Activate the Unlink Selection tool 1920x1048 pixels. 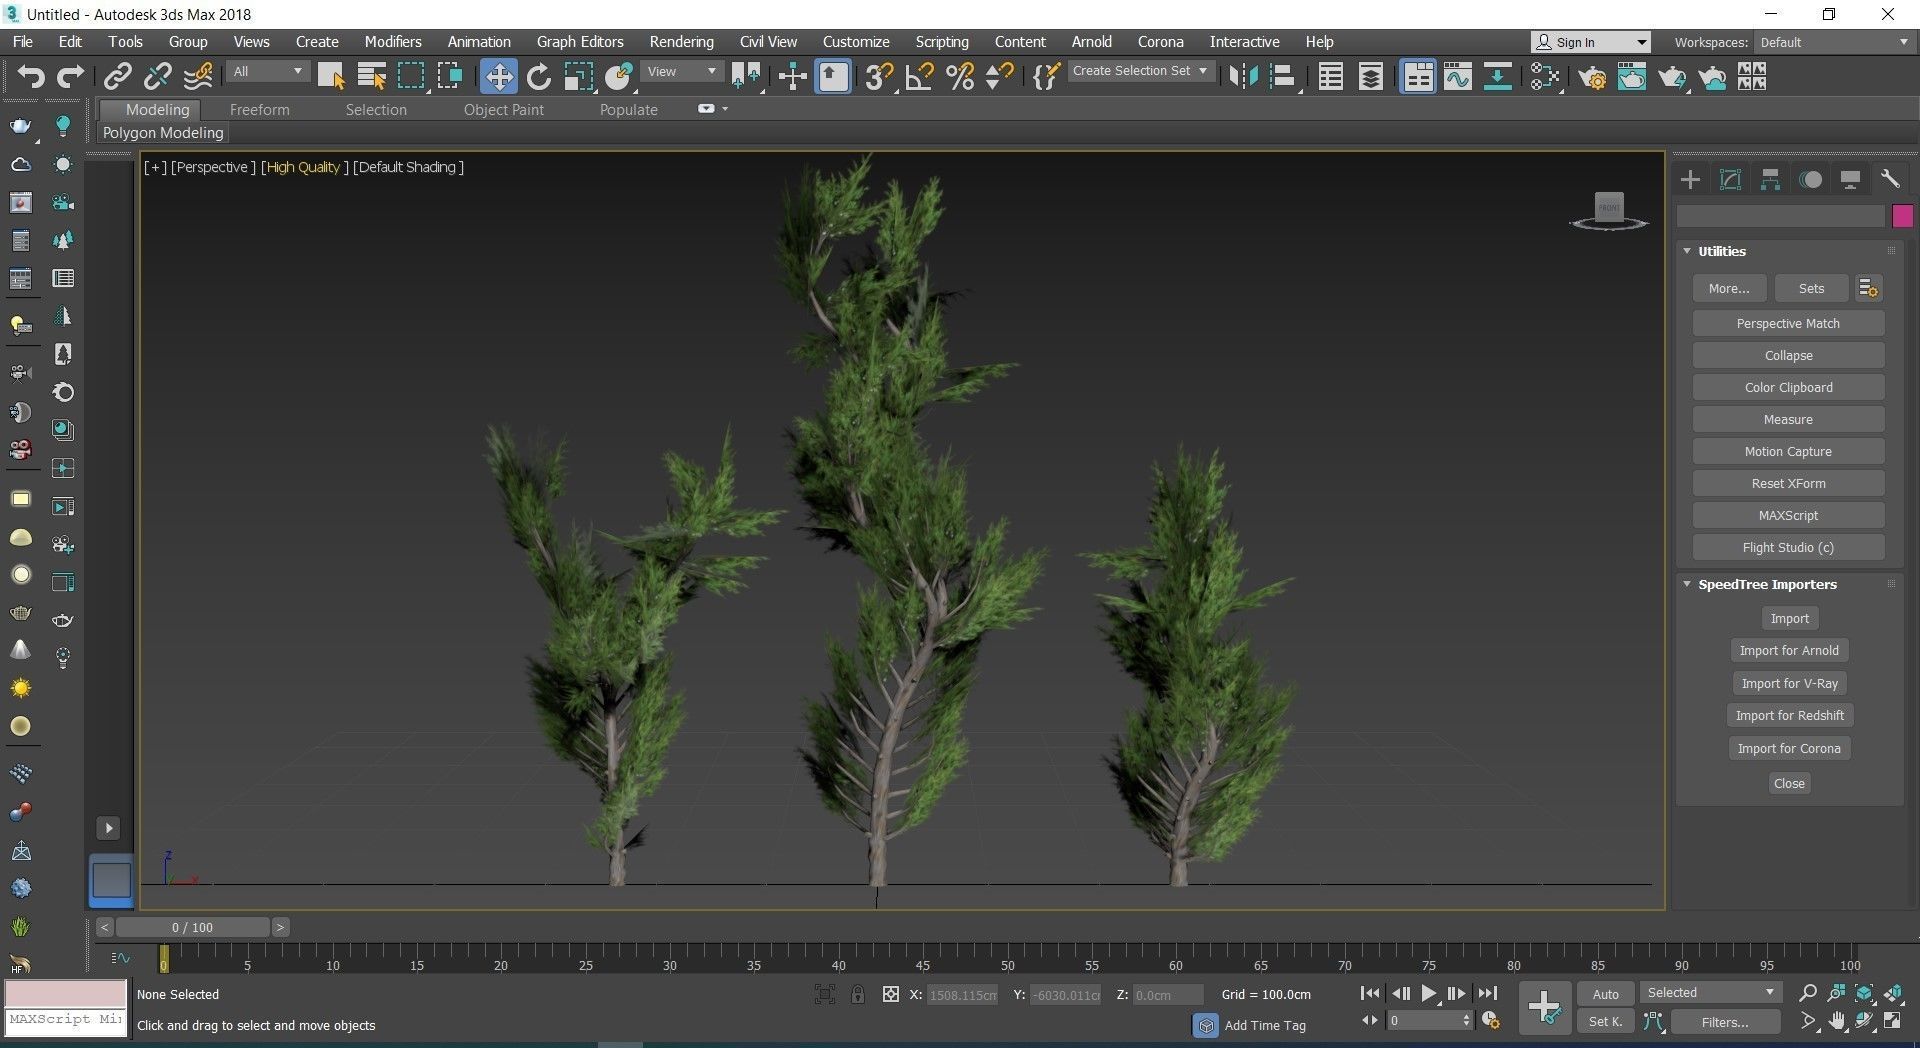157,77
